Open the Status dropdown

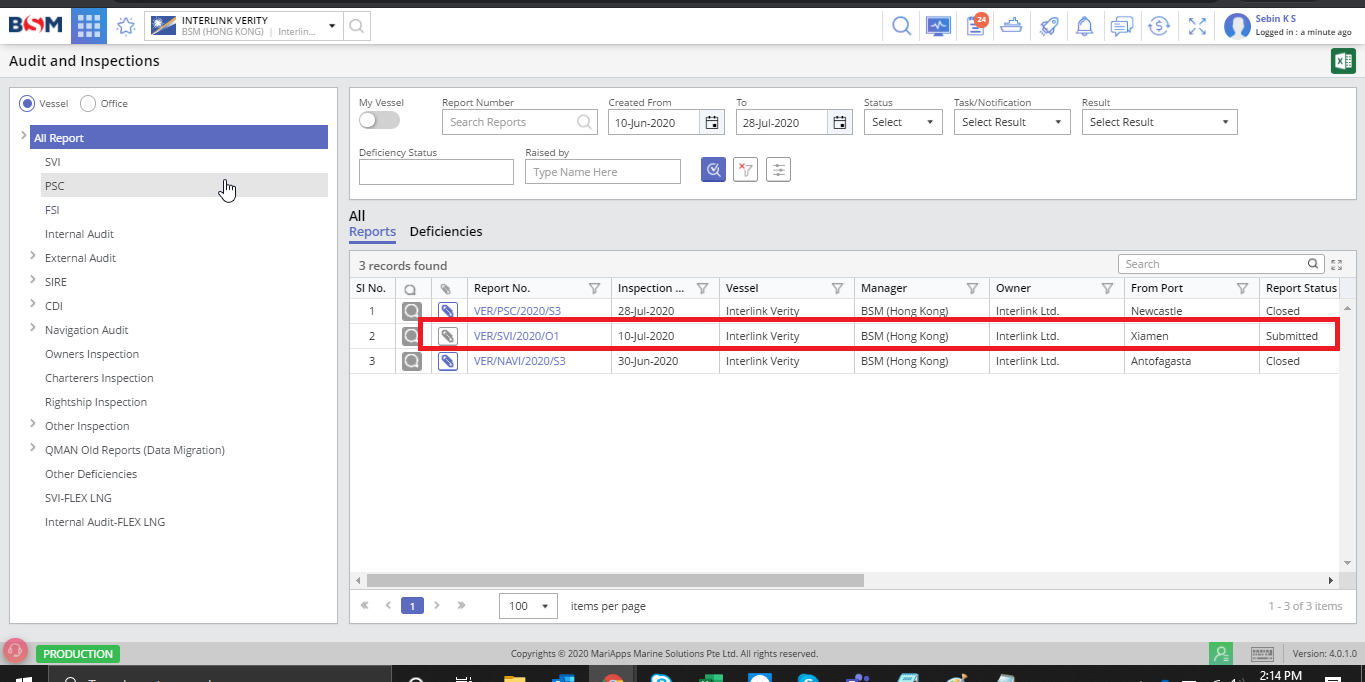click(x=902, y=122)
